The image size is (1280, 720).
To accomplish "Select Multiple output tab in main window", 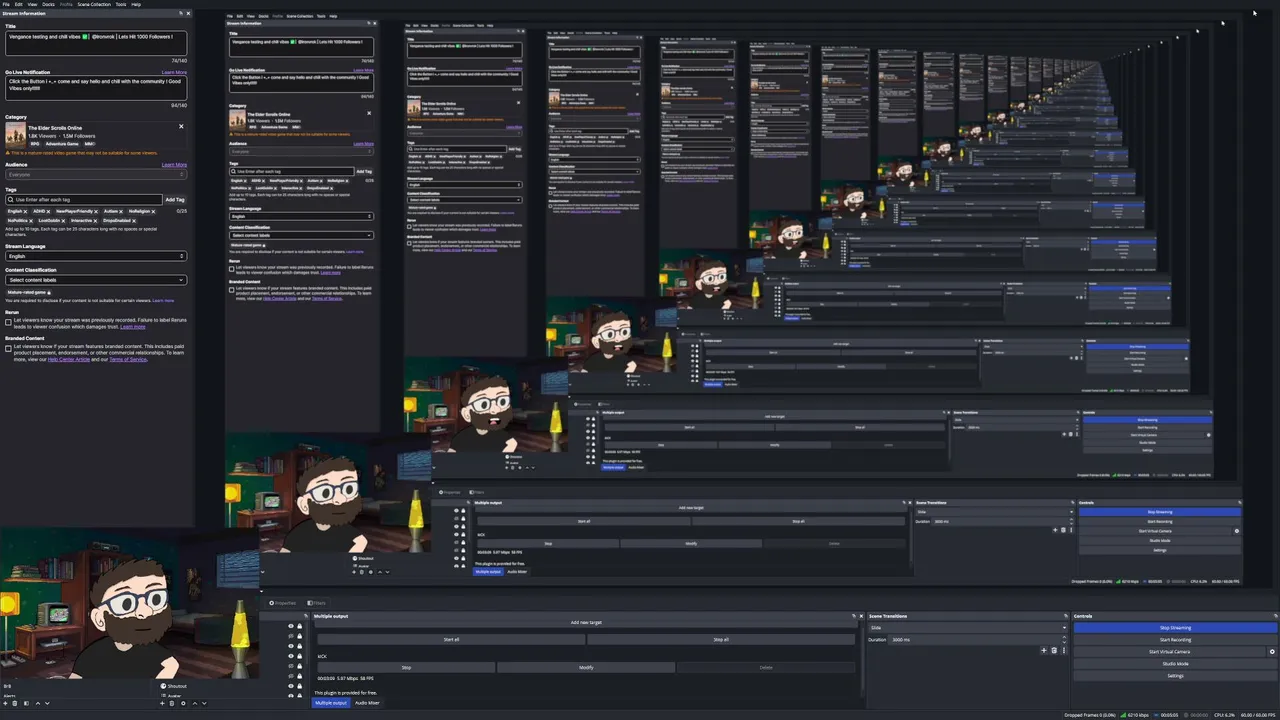I will pos(331,703).
